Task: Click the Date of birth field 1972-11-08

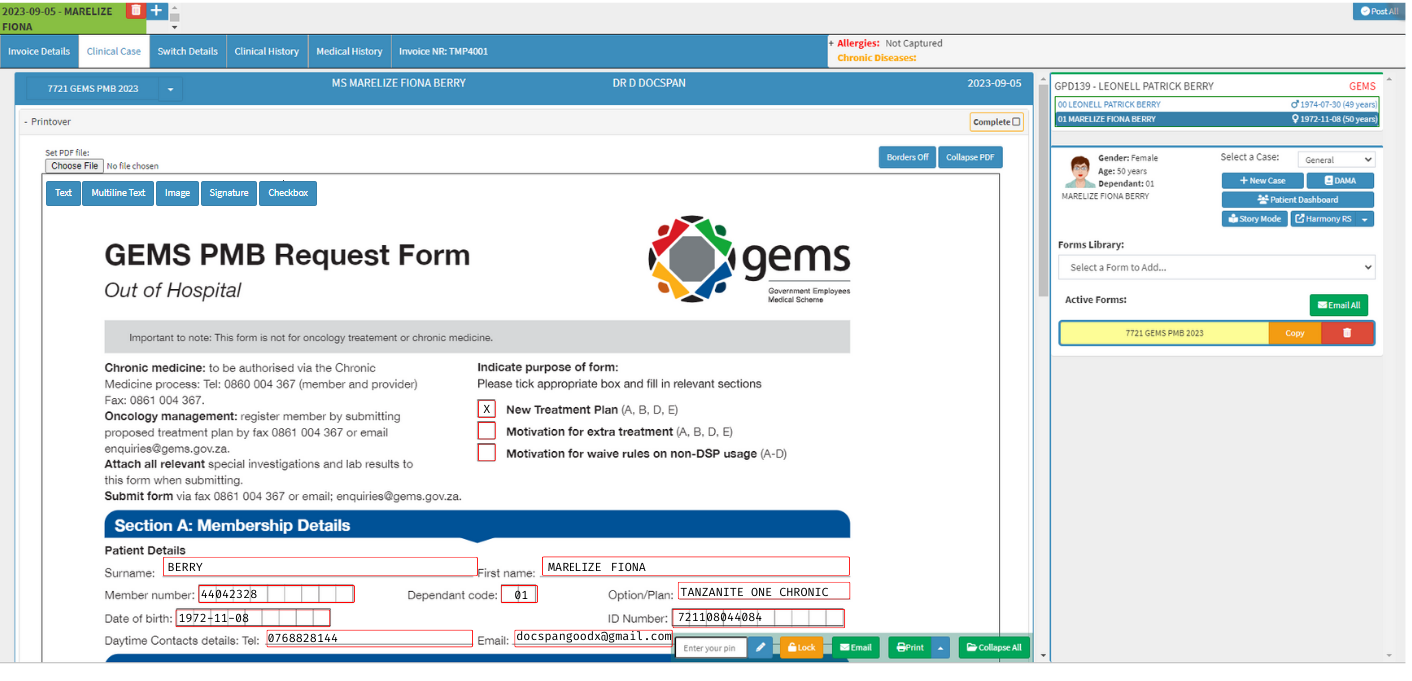Action: pyautogui.click(x=253, y=618)
